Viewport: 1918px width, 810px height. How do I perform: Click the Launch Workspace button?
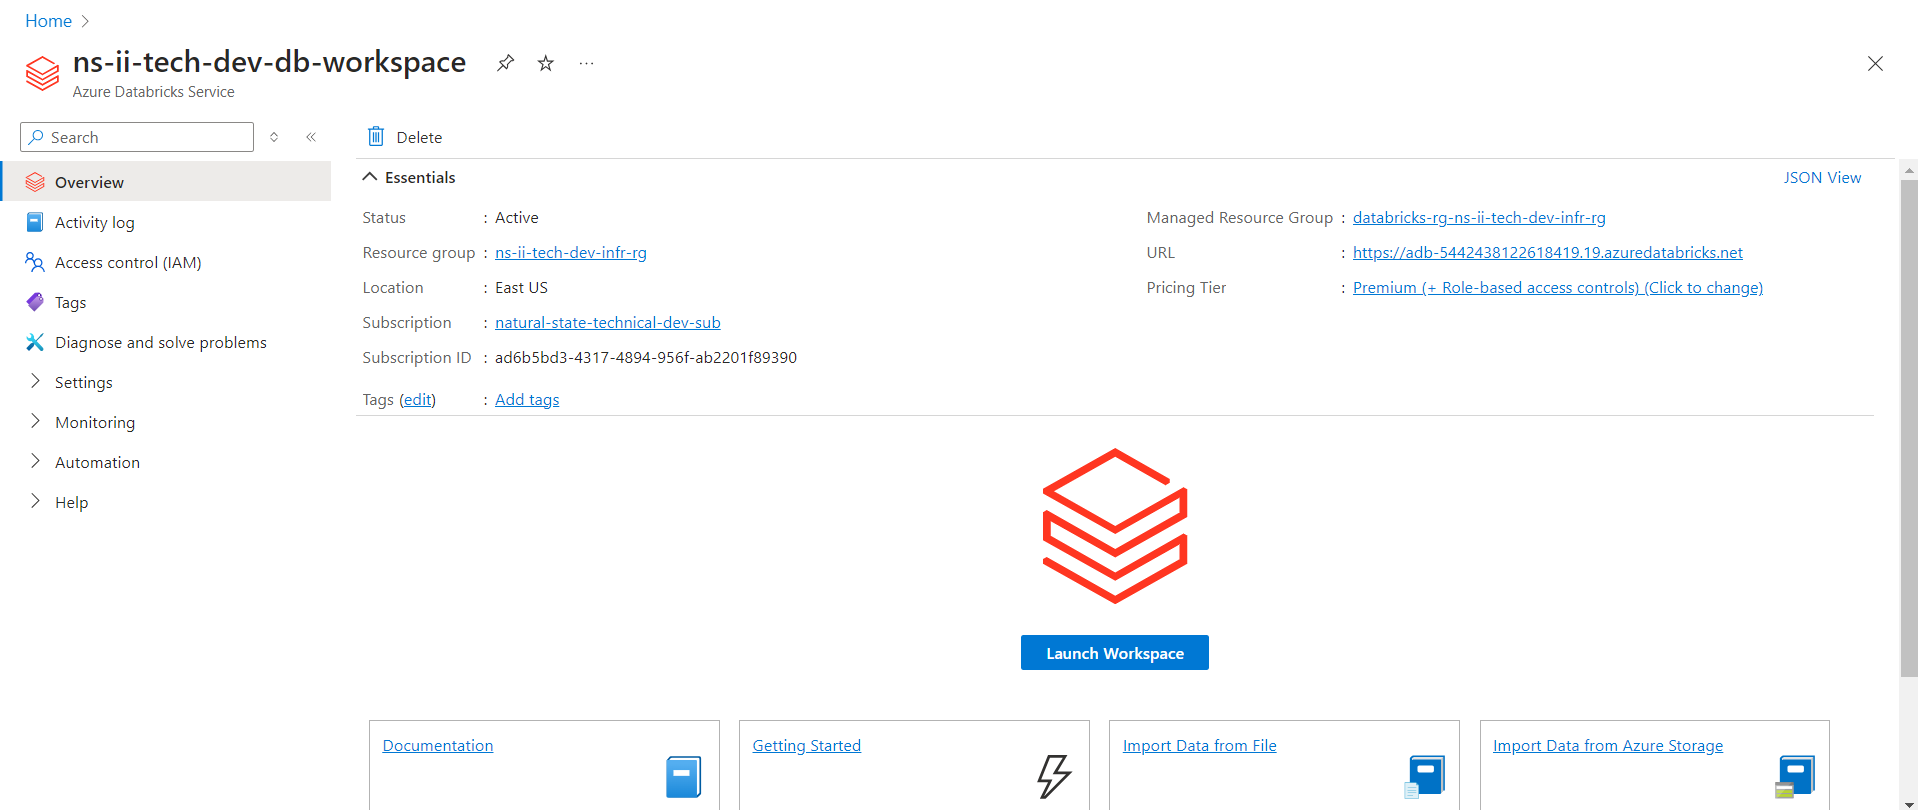tap(1115, 653)
